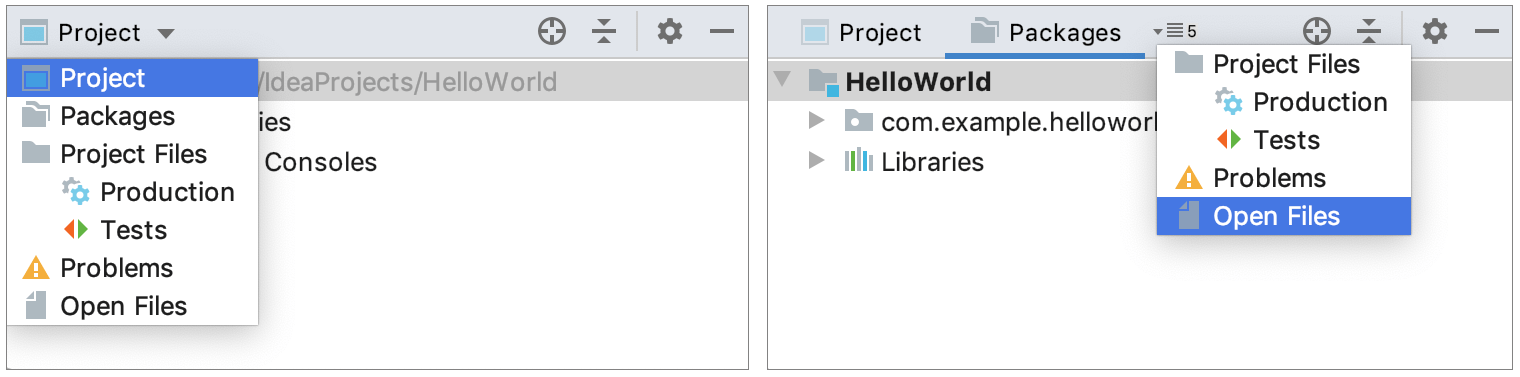Image resolution: width=1520 pixels, height=377 pixels.
Task: Open gear options in right panel
Action: point(1435,32)
